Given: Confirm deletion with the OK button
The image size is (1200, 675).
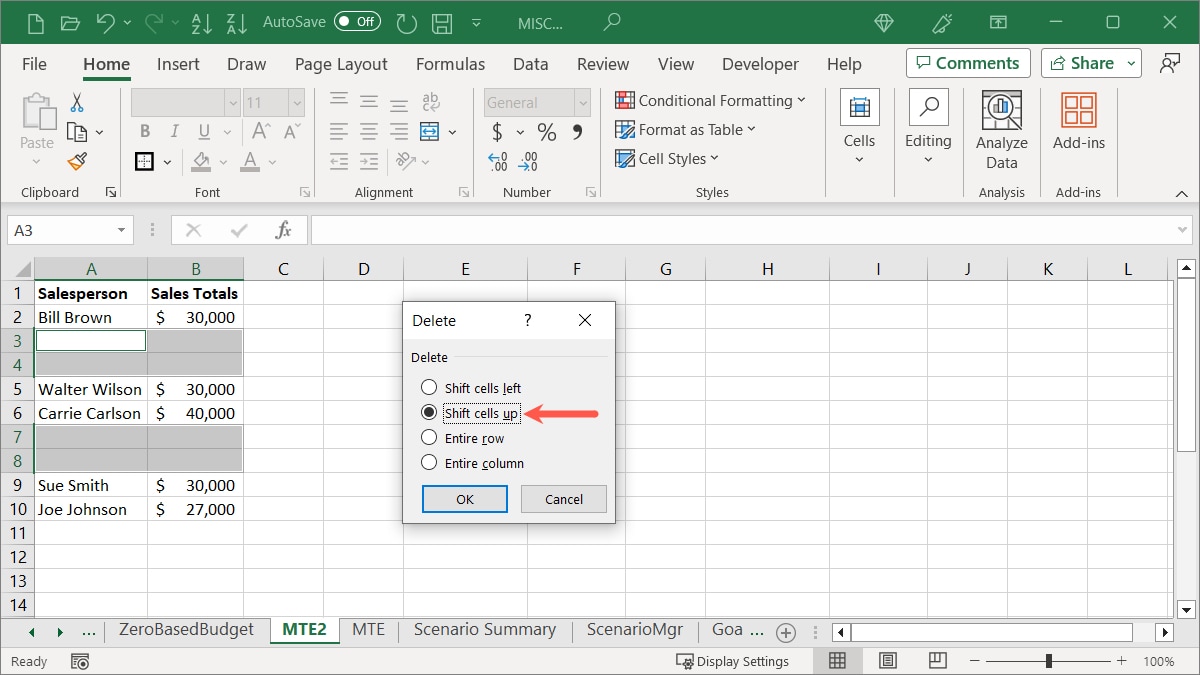Looking at the screenshot, I should [x=464, y=498].
